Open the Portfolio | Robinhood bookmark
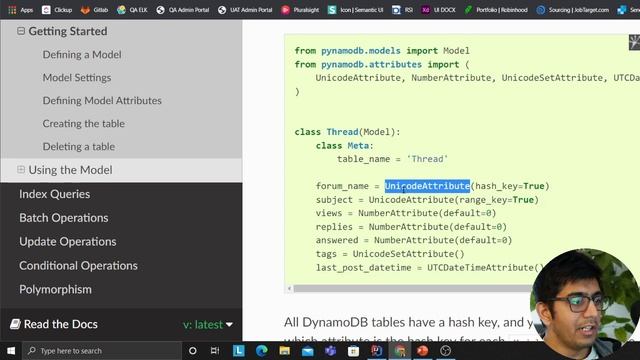The image size is (640, 360). [x=496, y=9]
